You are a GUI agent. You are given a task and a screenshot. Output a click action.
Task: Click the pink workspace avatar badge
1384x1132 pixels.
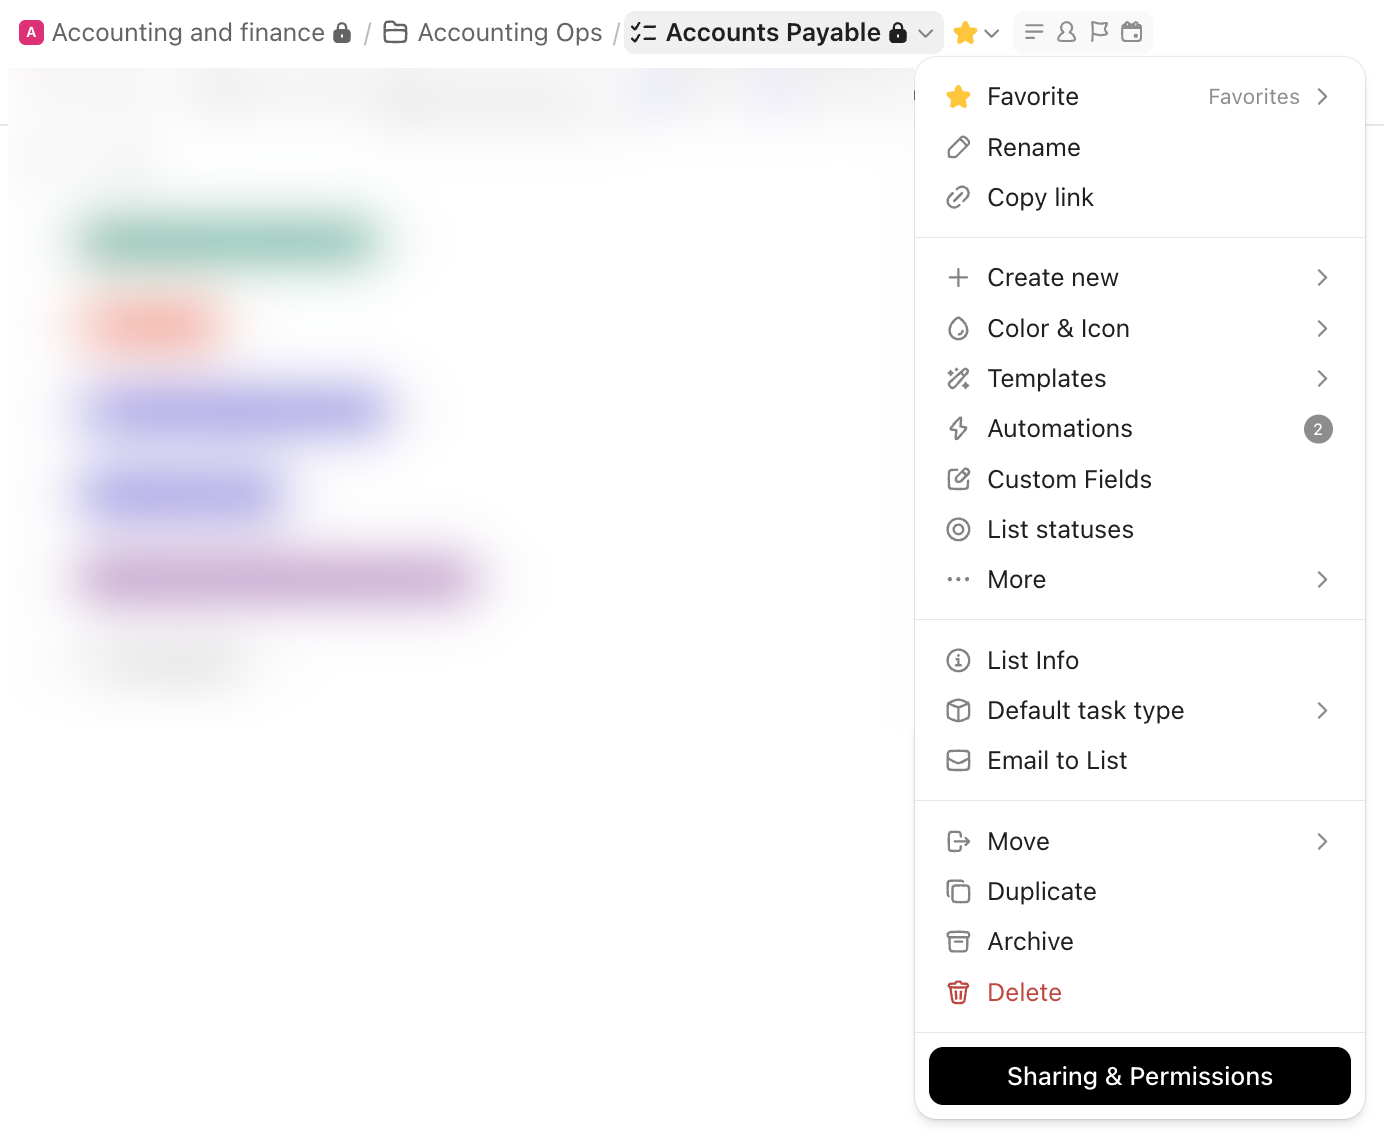[x=29, y=31]
